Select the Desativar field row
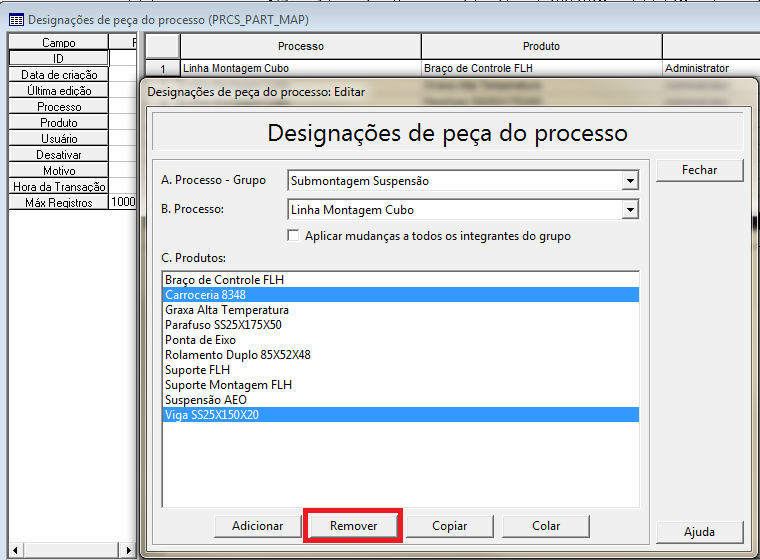The height and width of the screenshot is (560, 760). click(x=59, y=155)
